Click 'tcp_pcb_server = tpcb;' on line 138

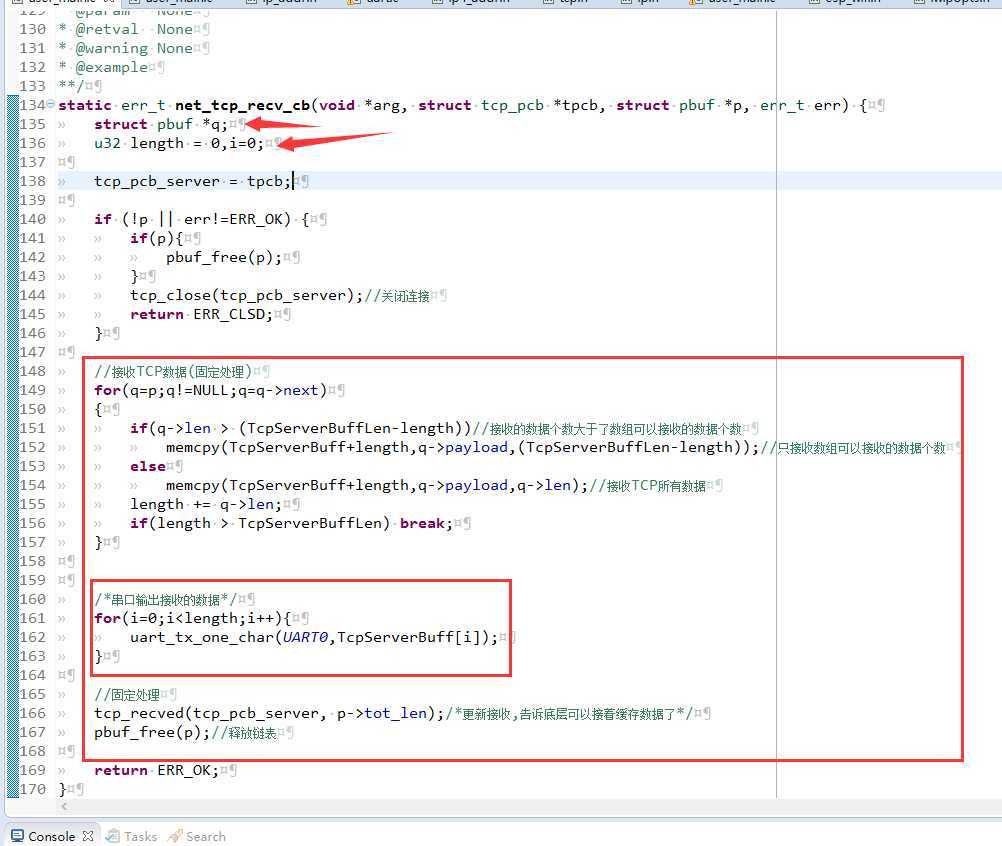pos(192,181)
